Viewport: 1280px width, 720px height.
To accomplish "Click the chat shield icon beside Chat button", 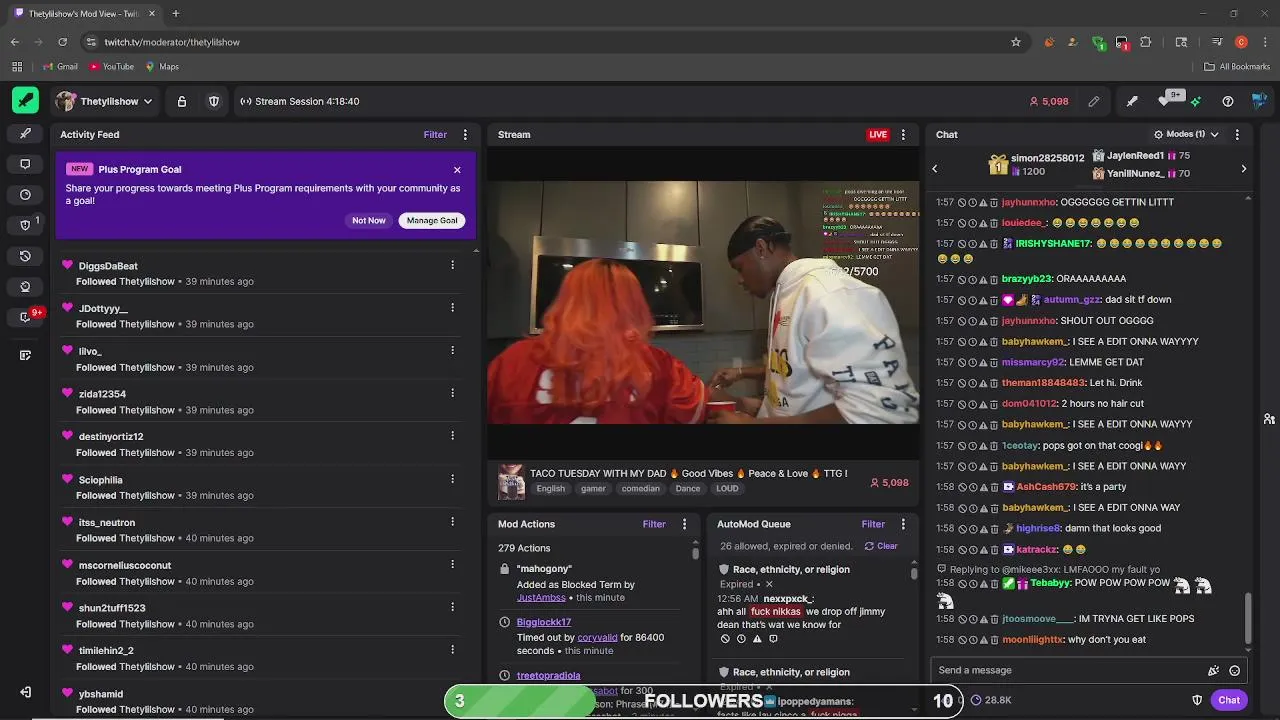I will point(1197,700).
